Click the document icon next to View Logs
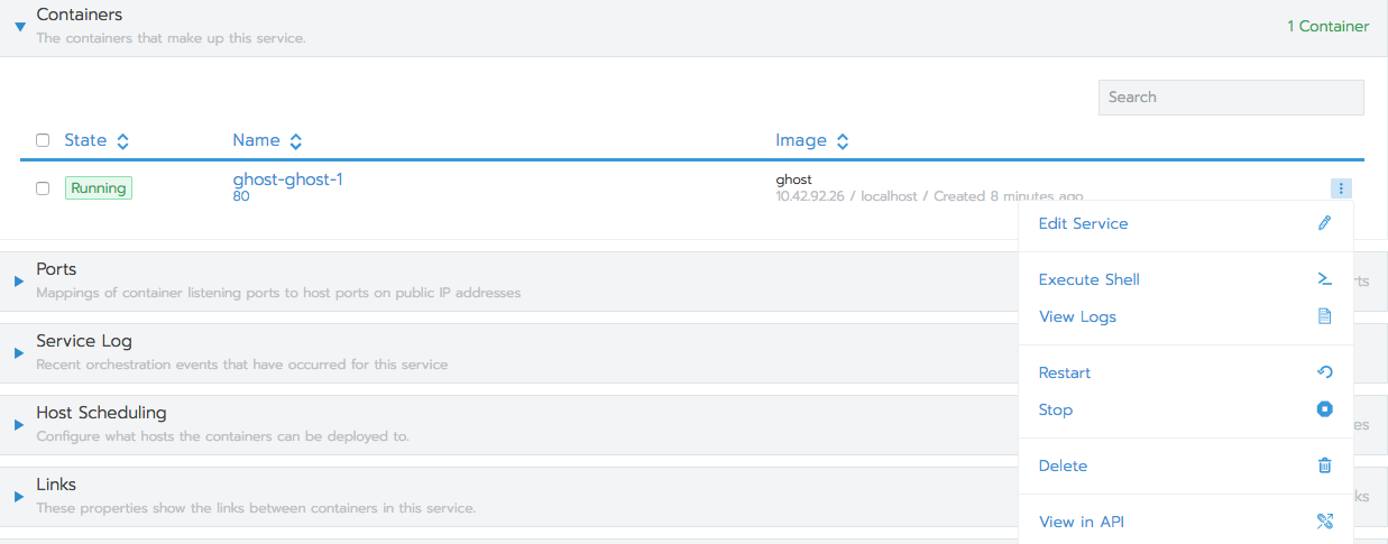 pos(1324,316)
